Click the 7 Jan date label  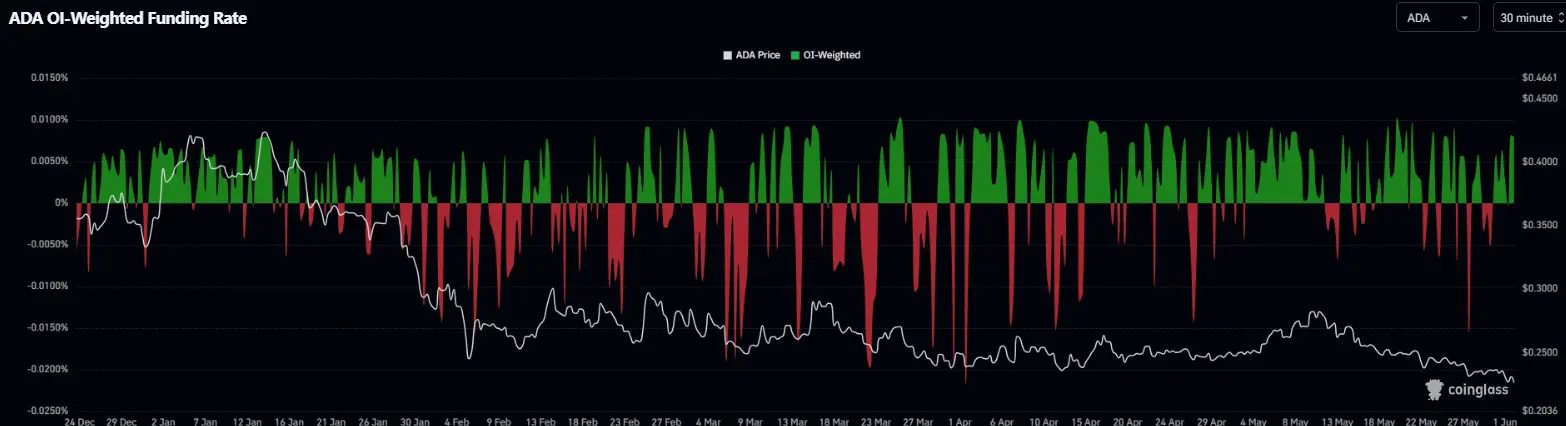[204, 421]
